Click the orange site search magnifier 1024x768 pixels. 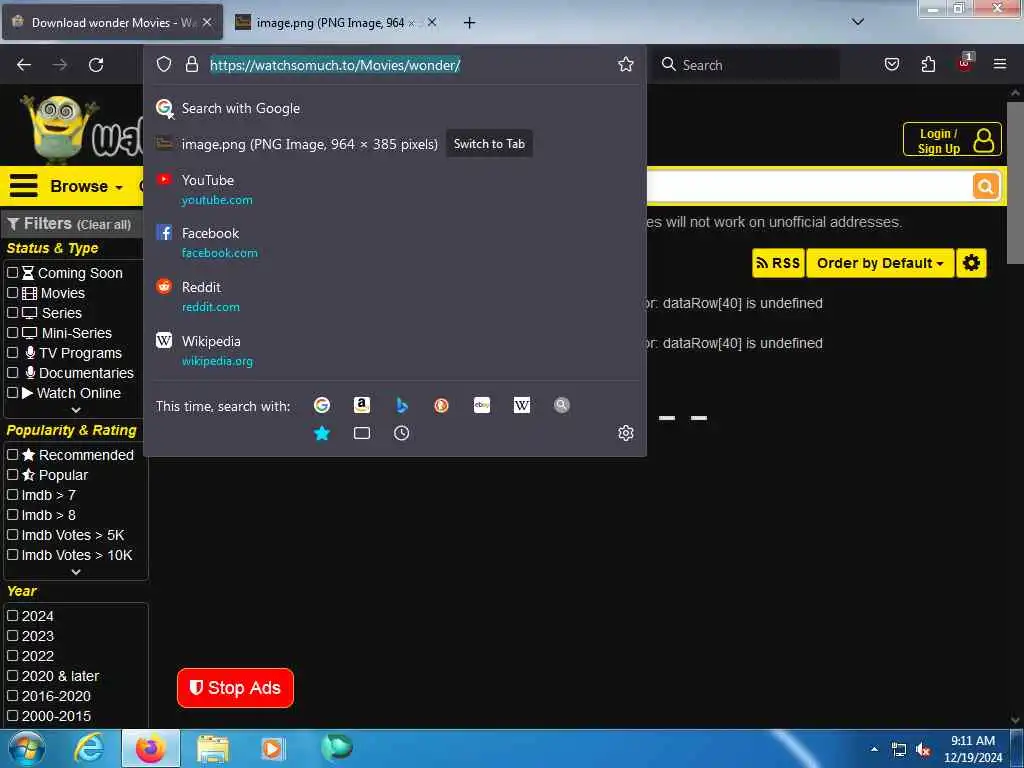985,186
